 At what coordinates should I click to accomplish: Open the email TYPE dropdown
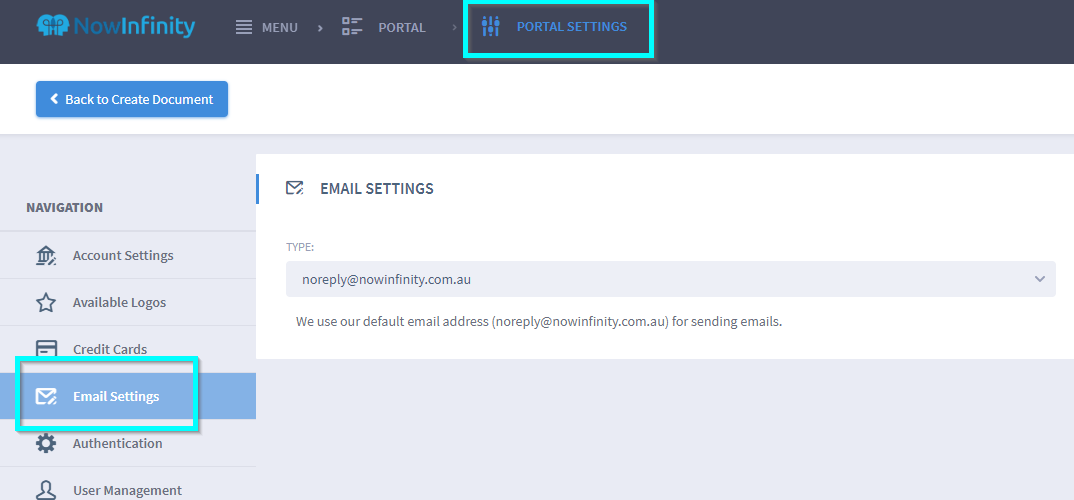click(671, 279)
